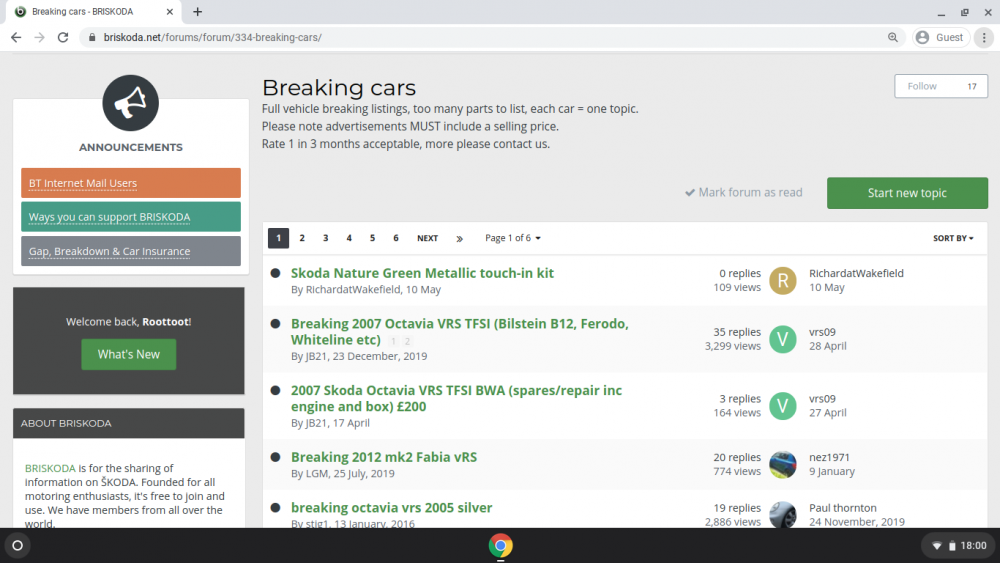Viewport: 1000px width, 563px height.
Task: Go to page 1 of Bilstein topic
Action: [393, 341]
